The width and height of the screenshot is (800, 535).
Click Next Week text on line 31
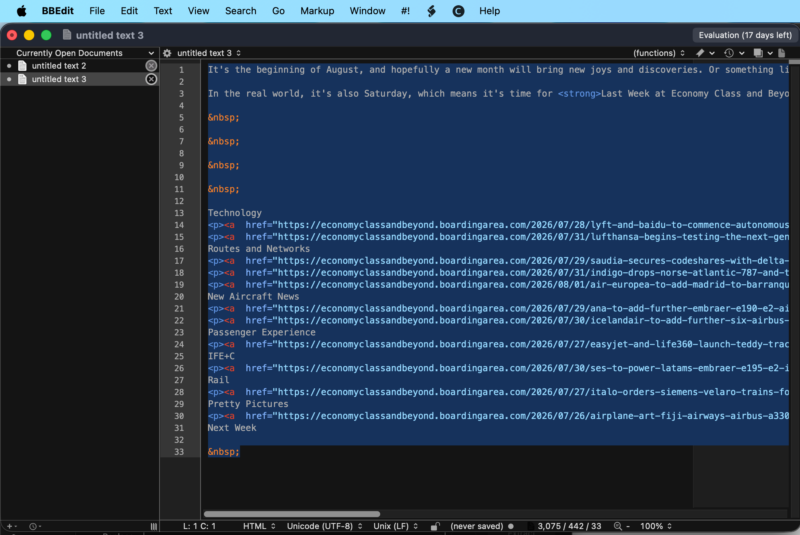pos(232,428)
